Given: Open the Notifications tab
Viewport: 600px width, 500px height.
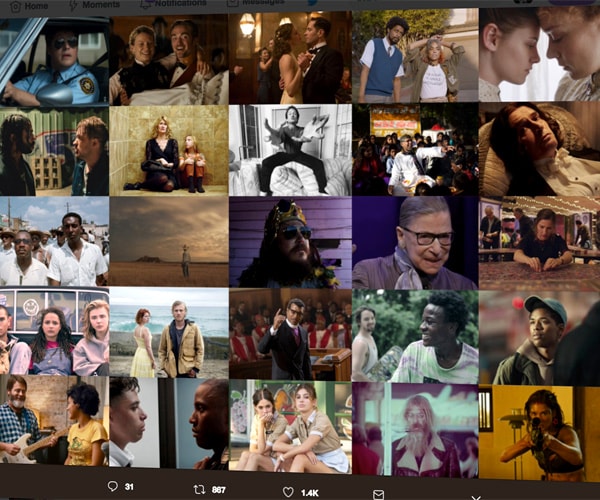Looking at the screenshot, I should point(173,4).
